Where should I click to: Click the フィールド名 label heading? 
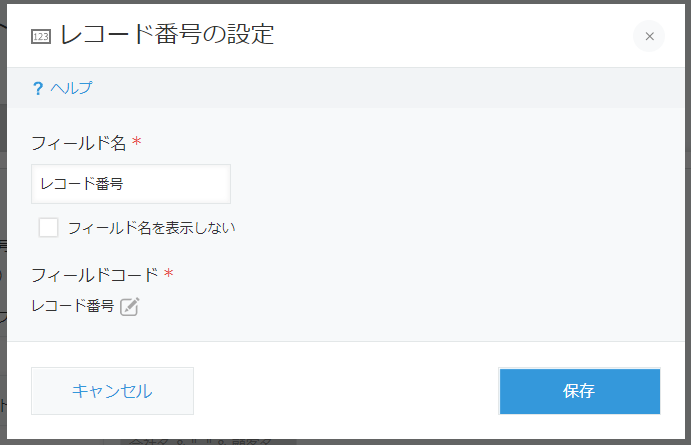[x=79, y=143]
